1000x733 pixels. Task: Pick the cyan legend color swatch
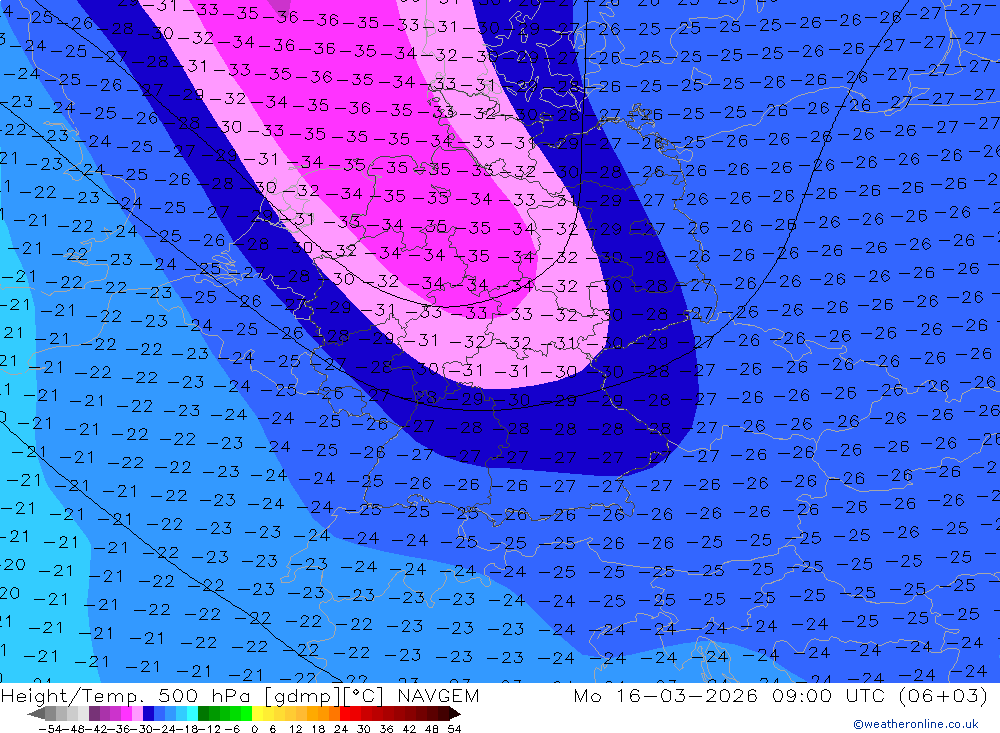click(192, 714)
